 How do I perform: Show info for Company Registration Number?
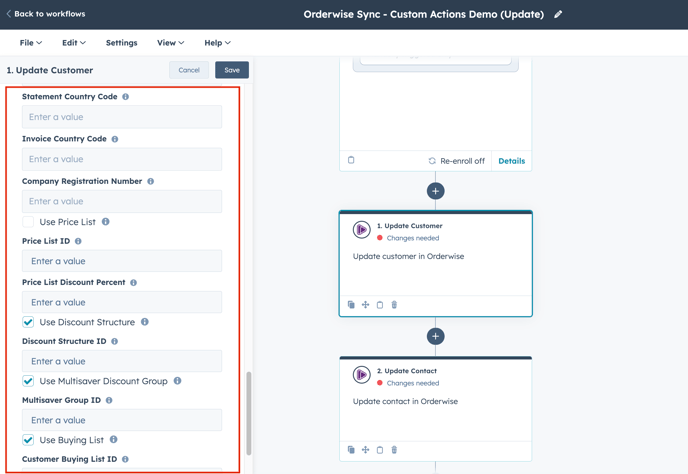(150, 181)
